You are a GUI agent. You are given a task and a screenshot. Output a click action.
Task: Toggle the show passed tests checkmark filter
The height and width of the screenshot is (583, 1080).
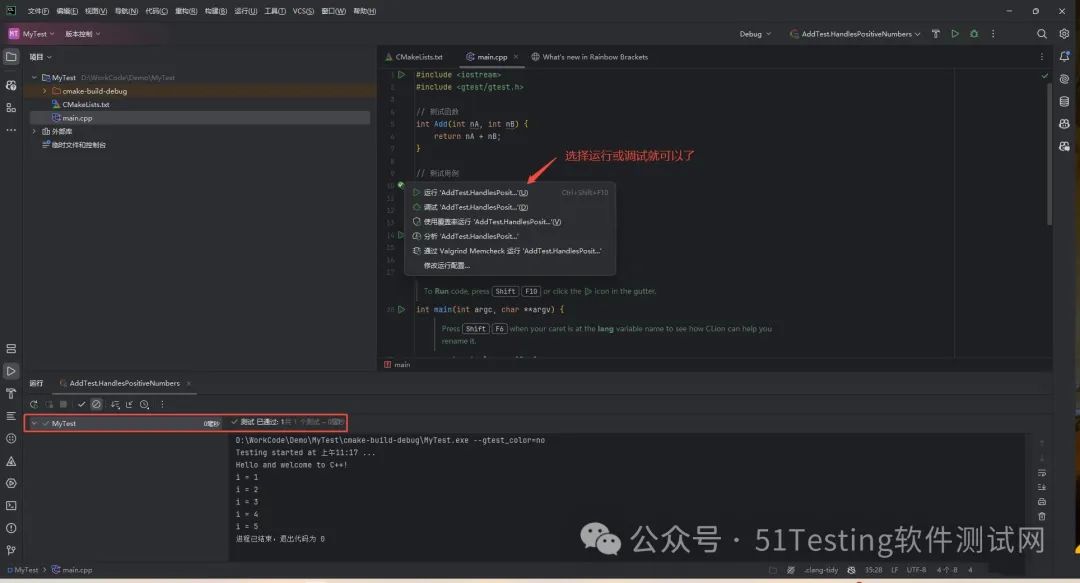(x=82, y=404)
